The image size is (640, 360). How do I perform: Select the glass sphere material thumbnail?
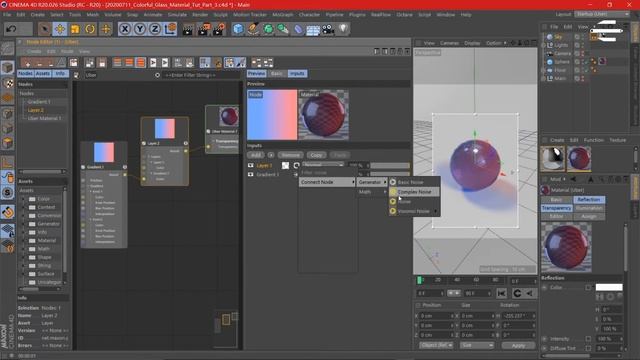(578, 158)
